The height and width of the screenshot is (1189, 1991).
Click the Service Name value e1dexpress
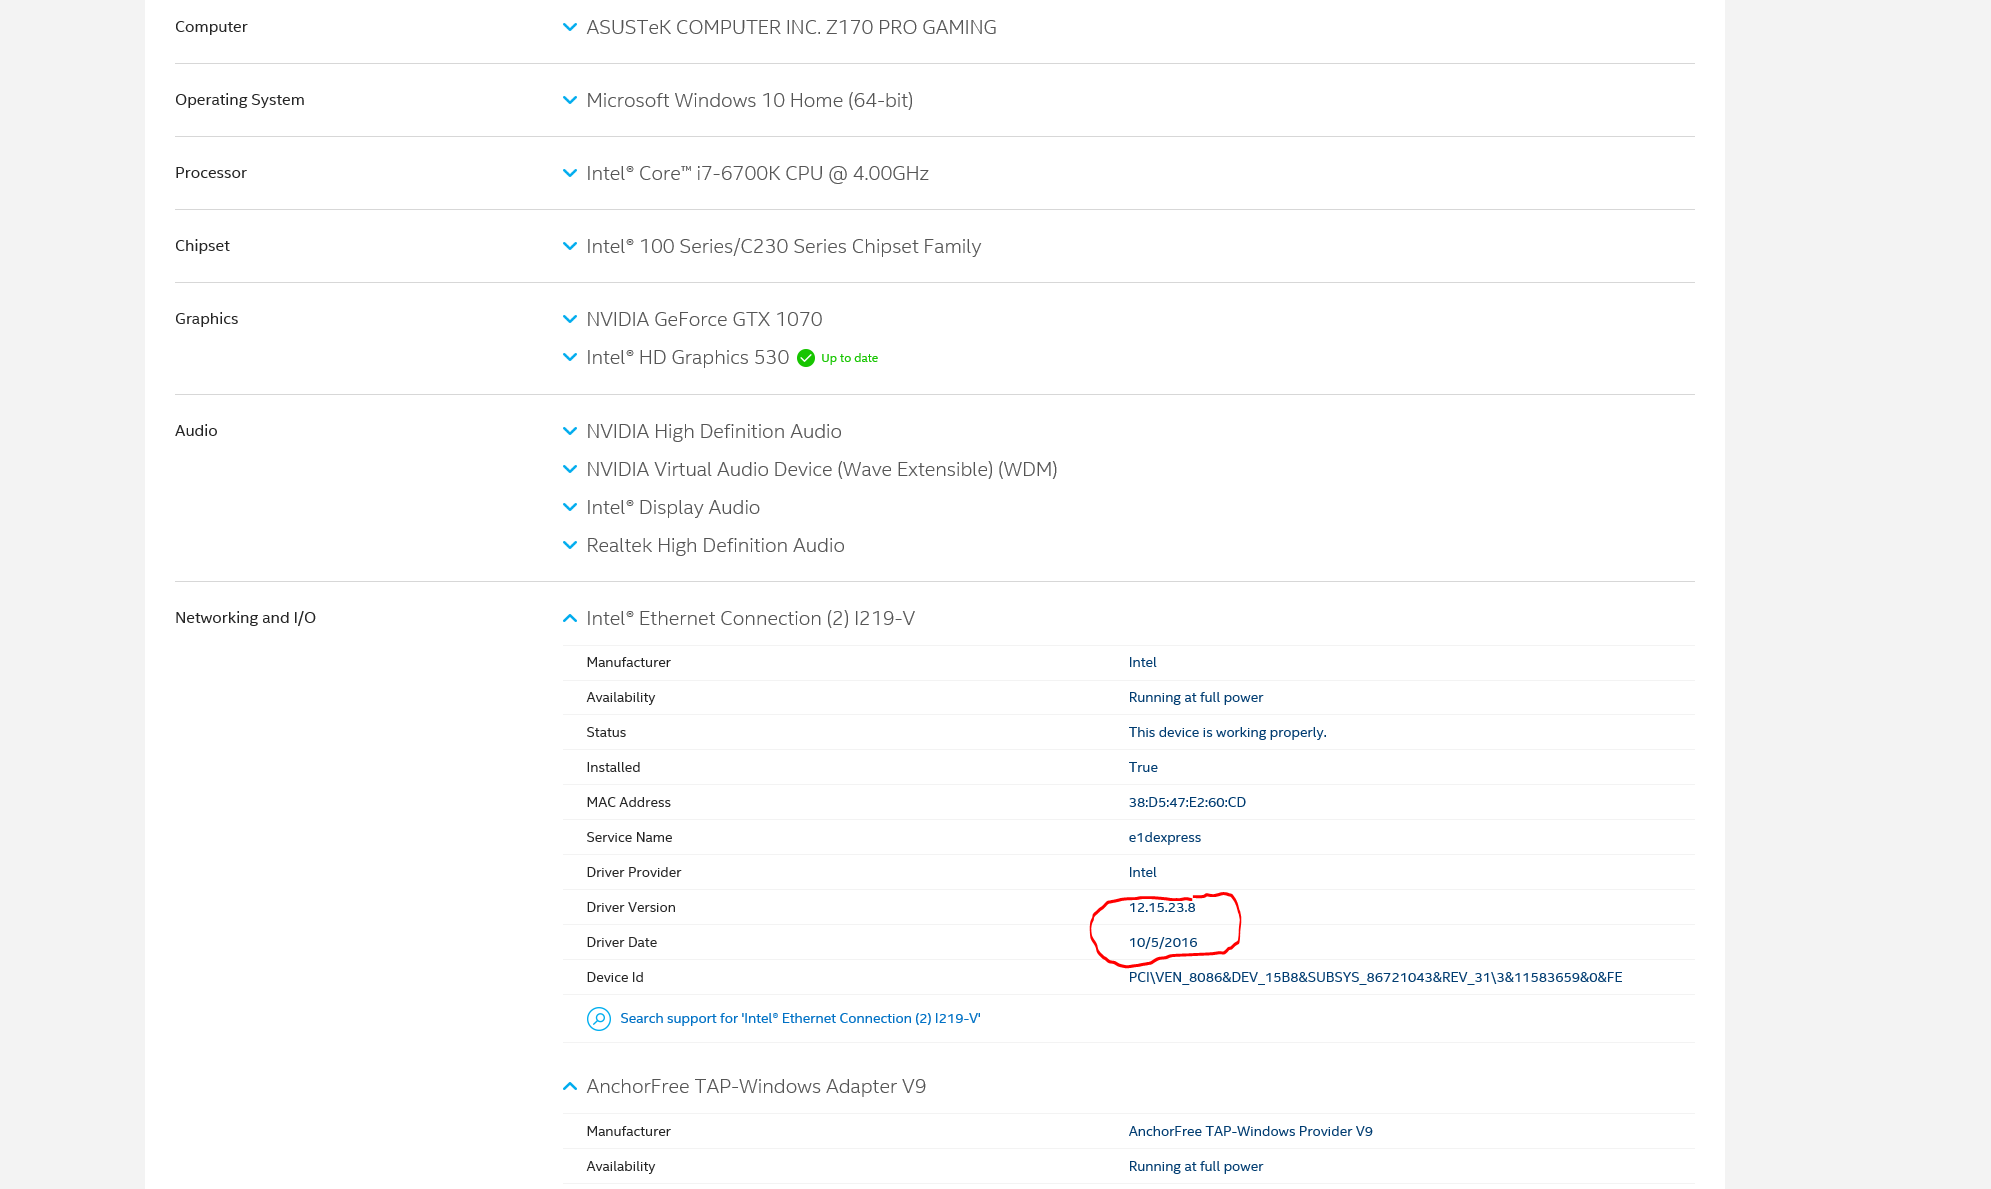coord(1165,837)
